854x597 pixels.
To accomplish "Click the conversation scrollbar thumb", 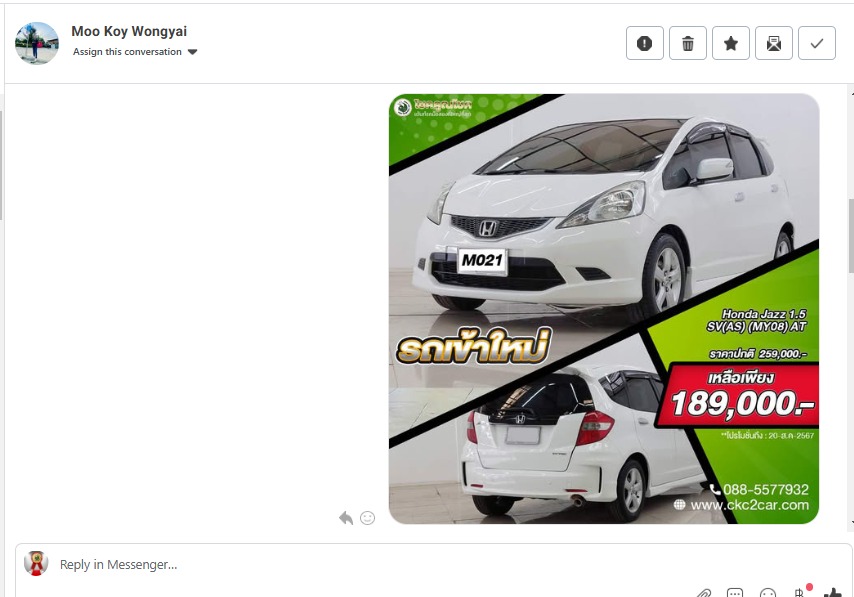I will pos(851,235).
